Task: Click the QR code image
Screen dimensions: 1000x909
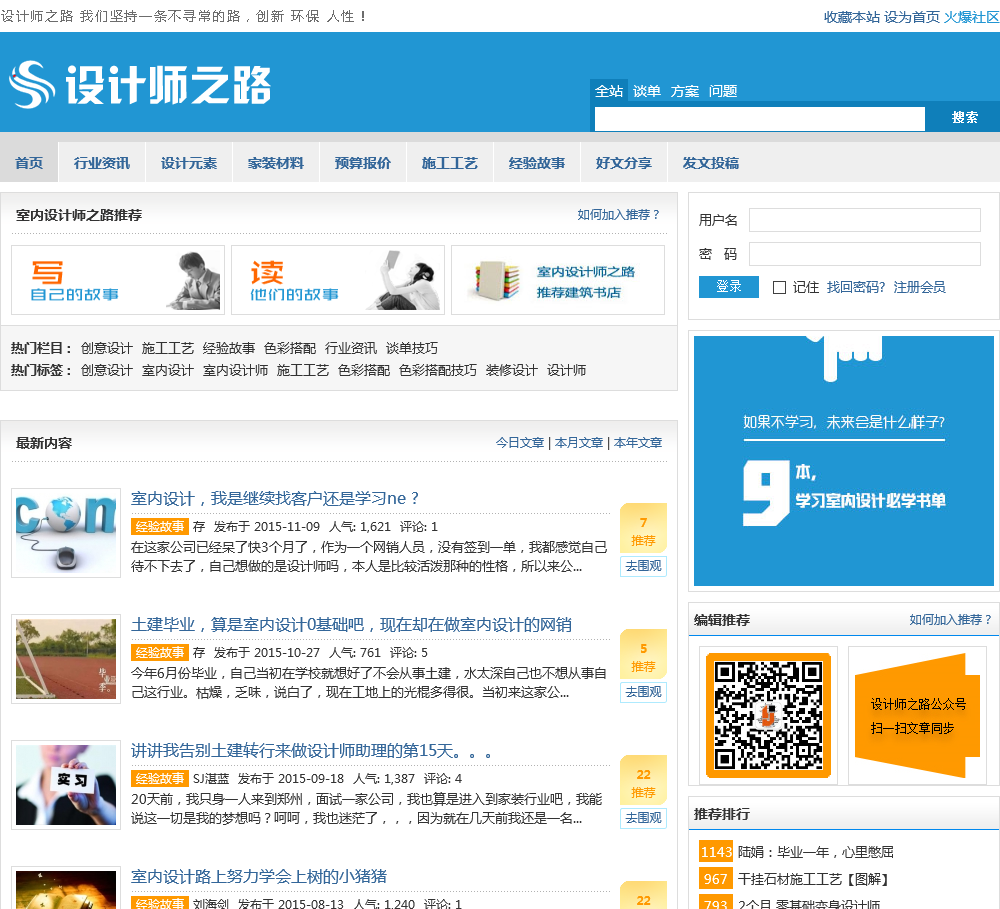Action: 768,715
